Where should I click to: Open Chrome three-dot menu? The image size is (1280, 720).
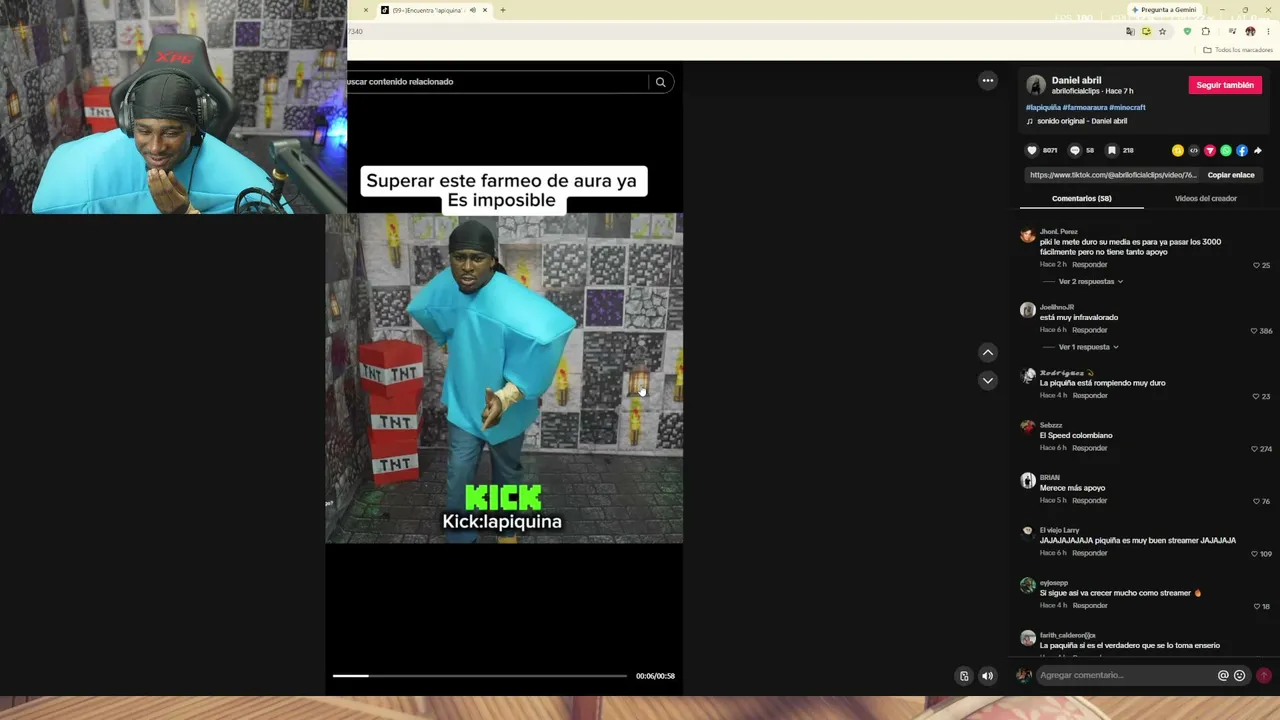coord(1268,31)
